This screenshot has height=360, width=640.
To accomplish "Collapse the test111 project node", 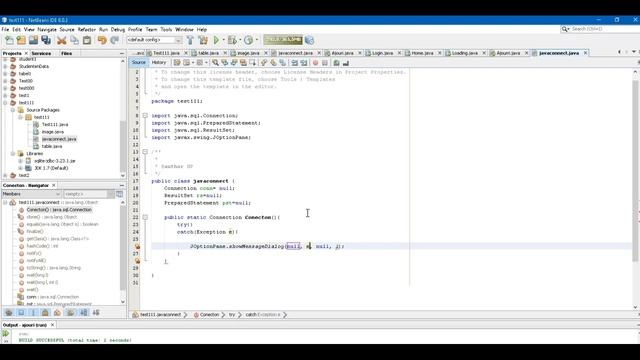I will click(5, 103).
